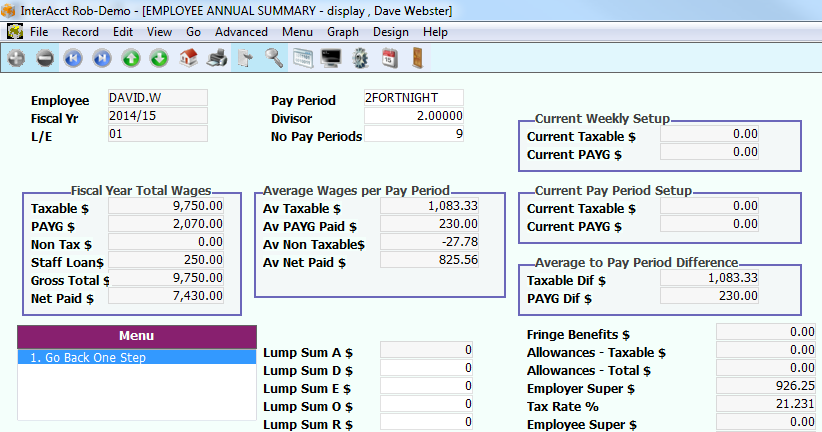Screen dimensions: 822x432
Task: Click the Lump Sum R $ field
Action: (426, 422)
